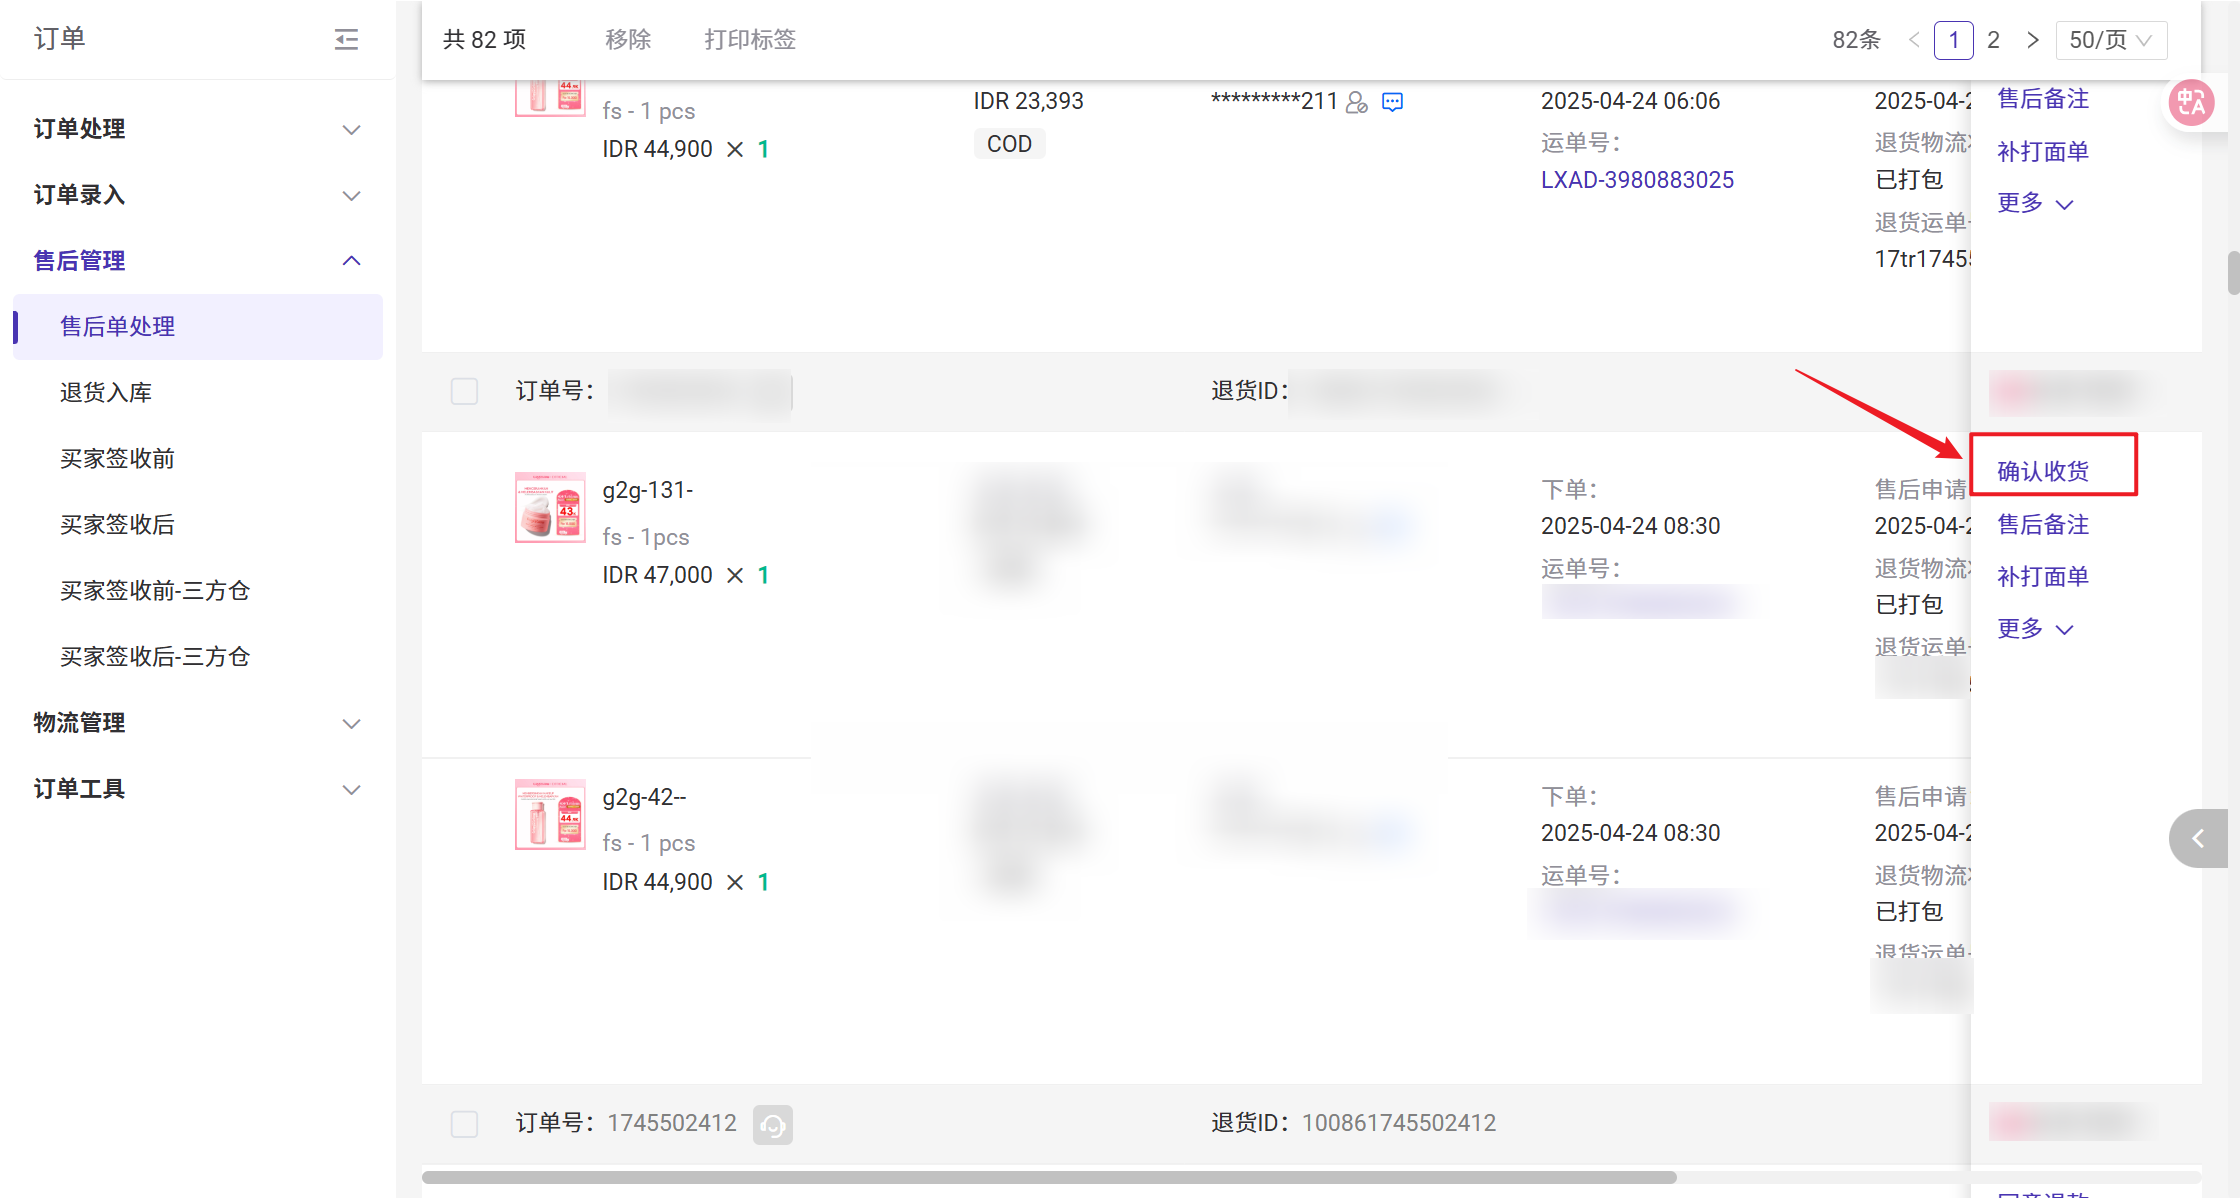Open tracking number LXAD-3980883025

[x=1637, y=180]
